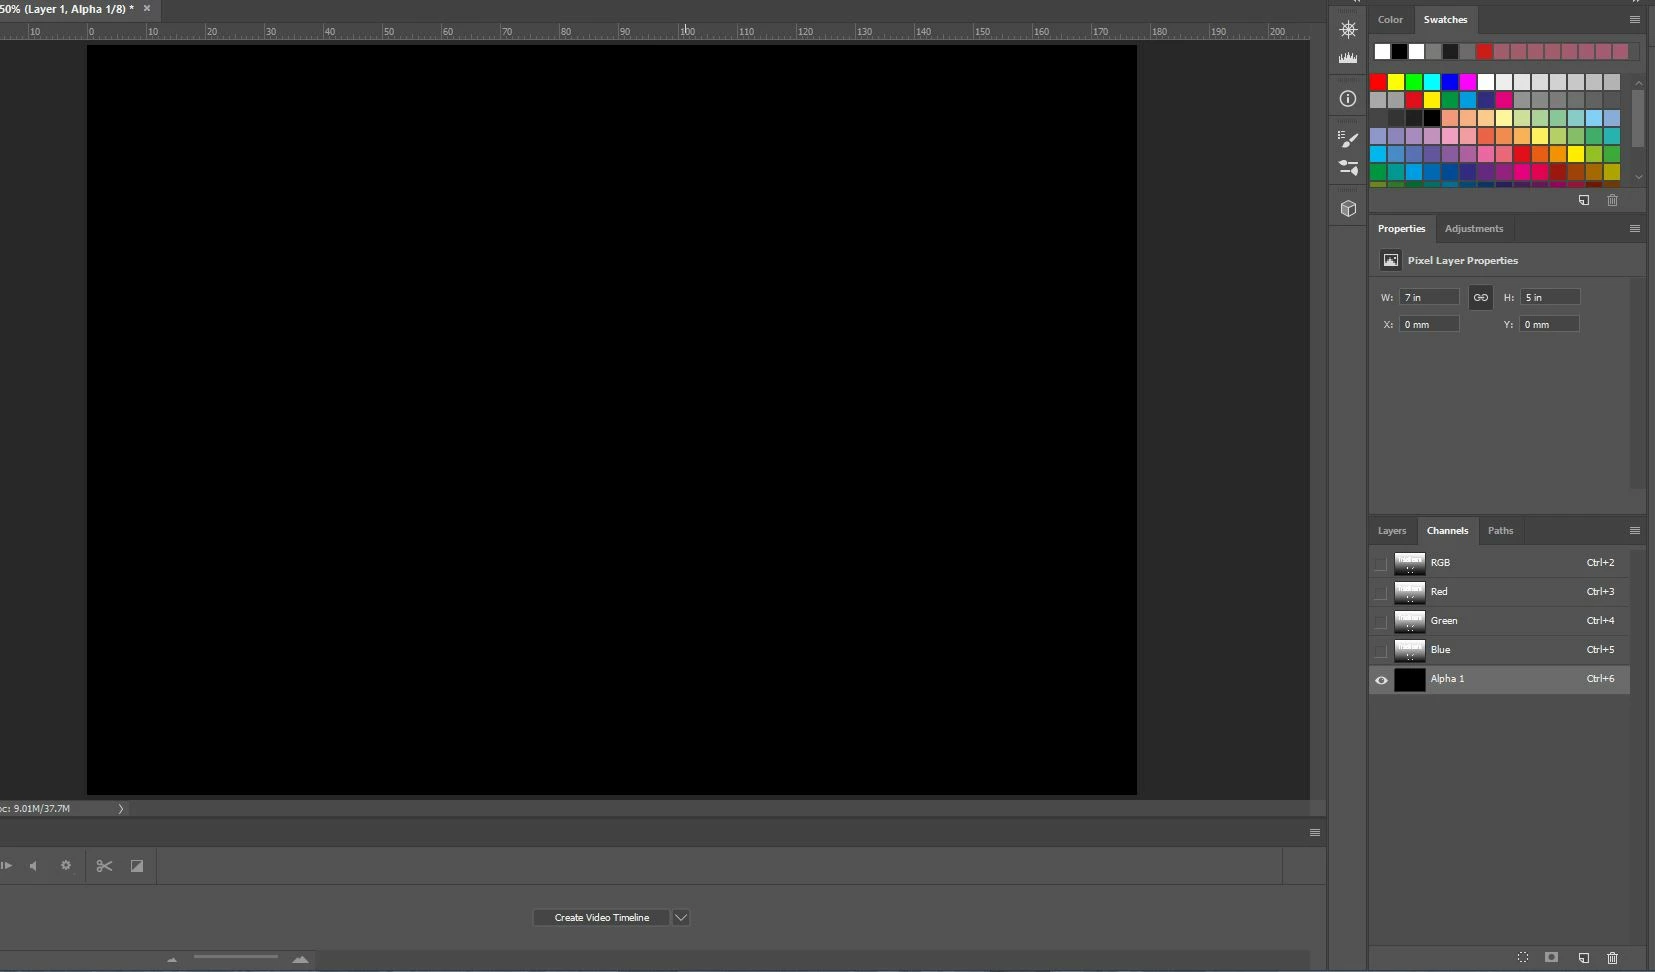Click the Y position field
Image resolution: width=1655 pixels, height=972 pixels.
[1550, 324]
